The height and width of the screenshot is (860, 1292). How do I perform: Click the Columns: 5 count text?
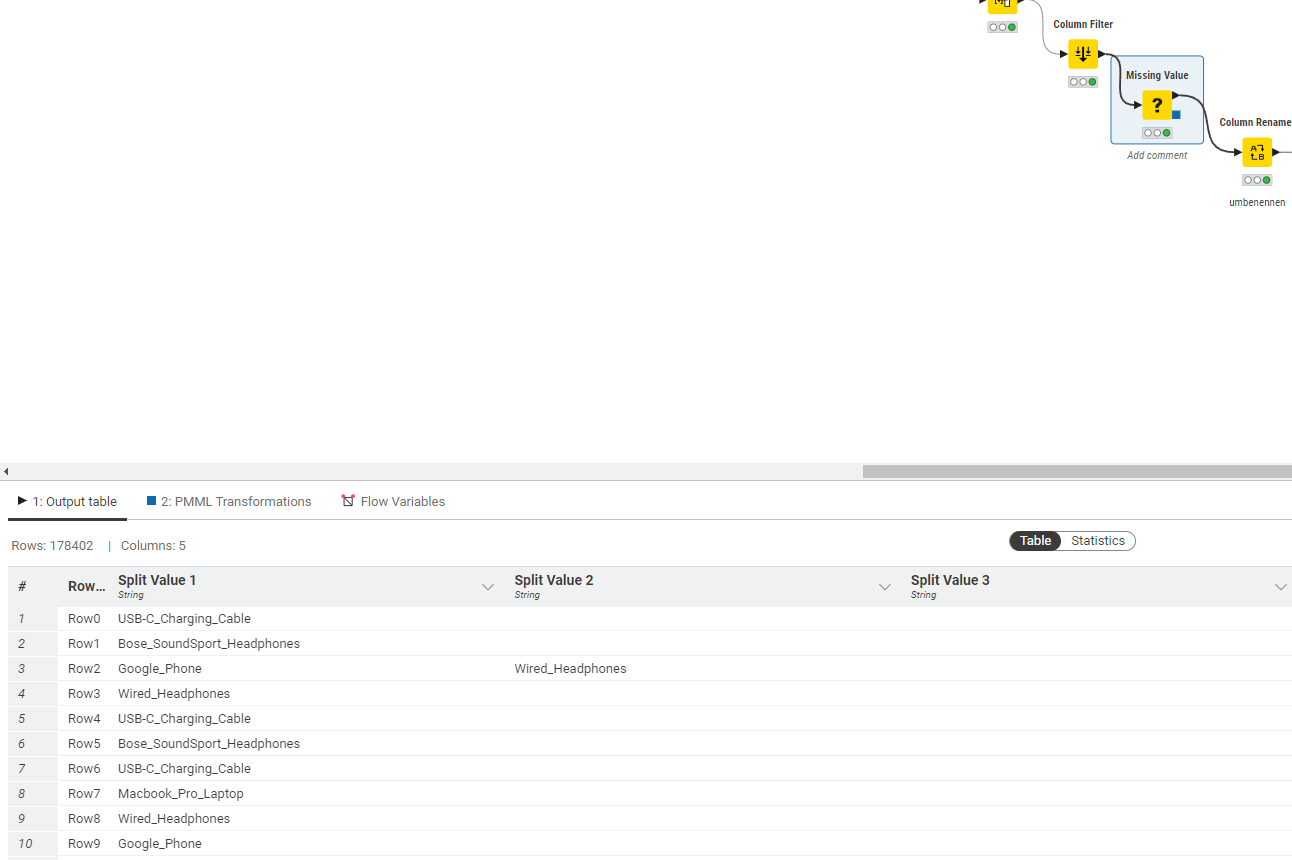point(153,546)
